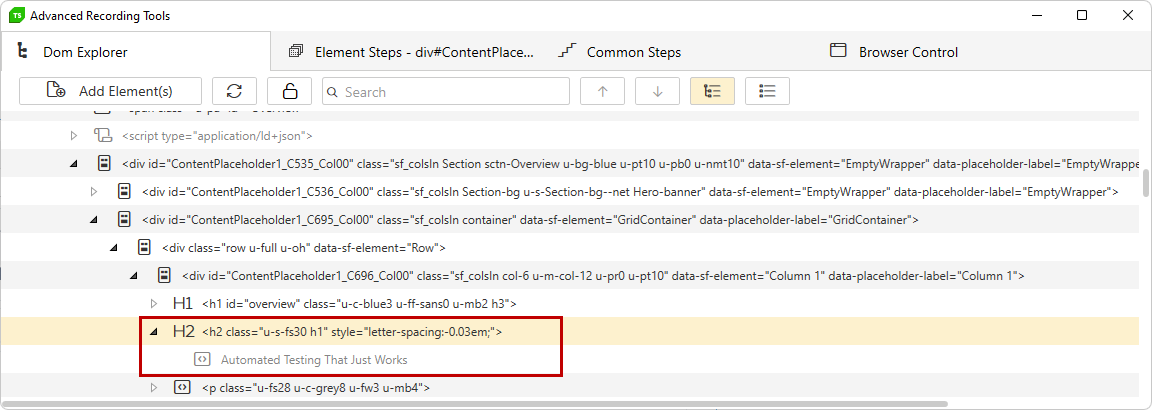The height and width of the screenshot is (410, 1152).
Task: Toggle the highlighted tree view mode button
Action: coord(713,91)
